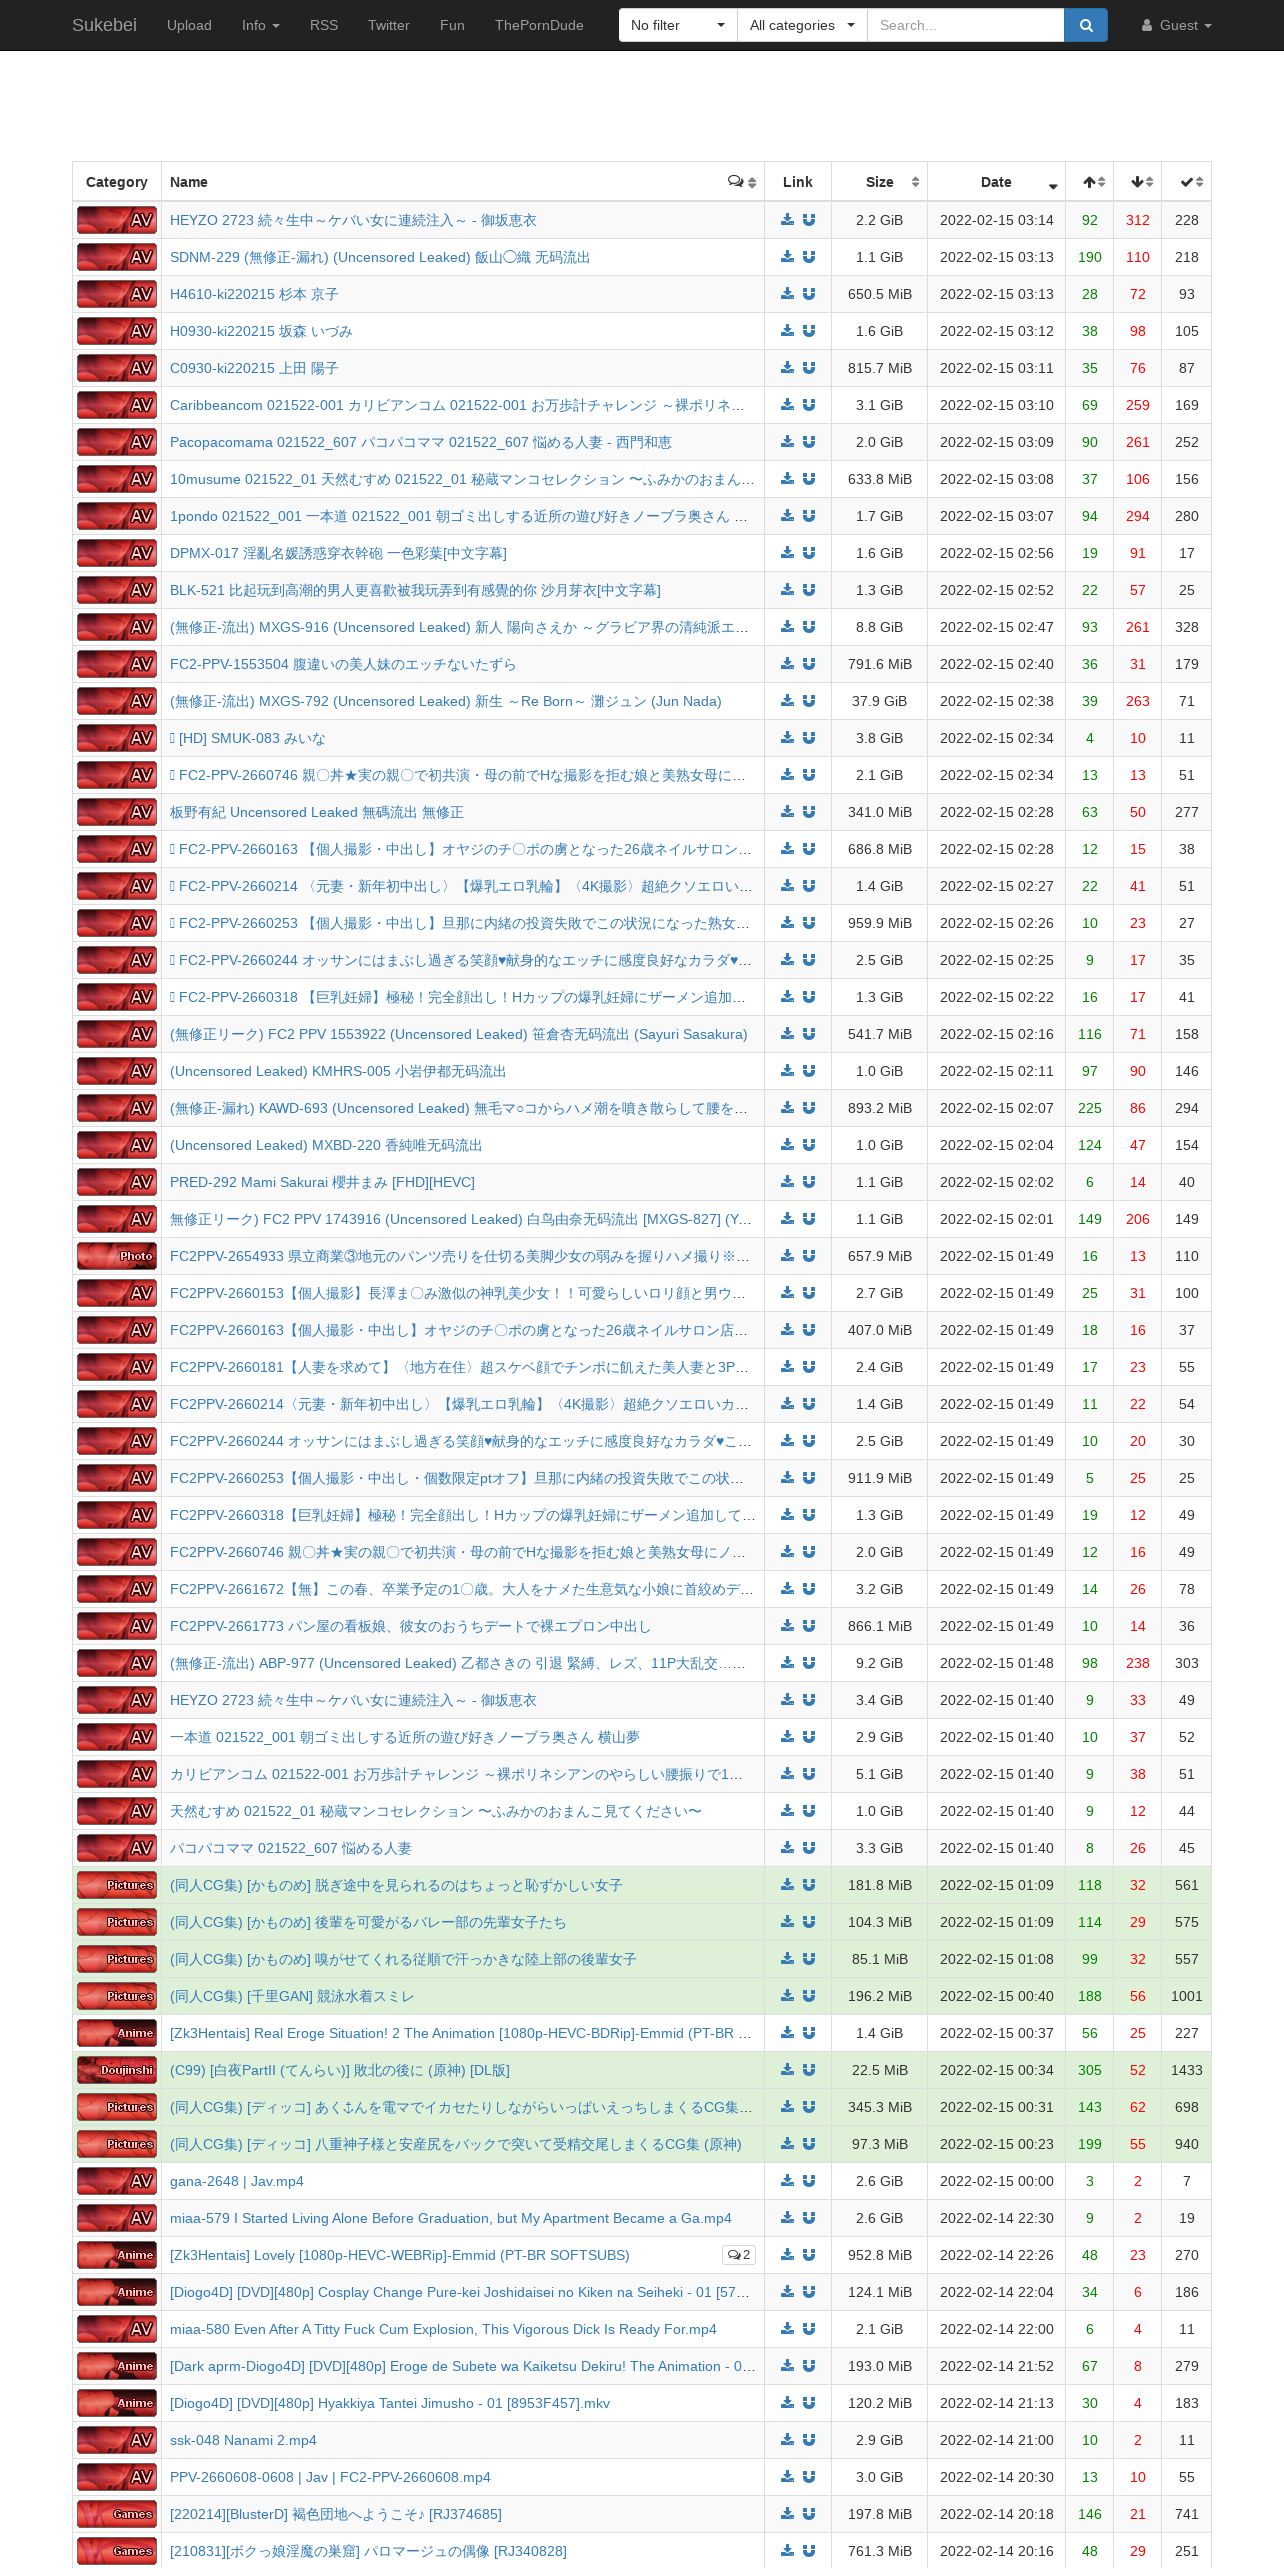Click completed count 1433
This screenshot has width=1284, height=2568.
[x=1187, y=2070]
